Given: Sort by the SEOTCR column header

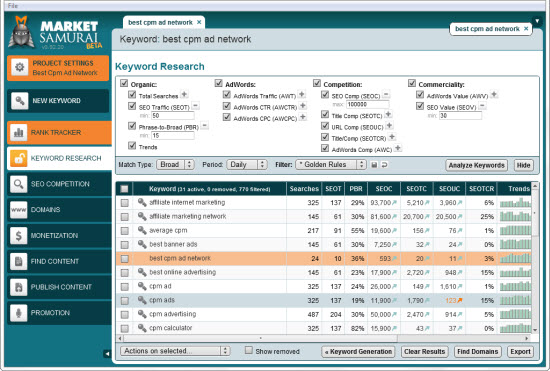Looking at the screenshot, I should point(481,189).
